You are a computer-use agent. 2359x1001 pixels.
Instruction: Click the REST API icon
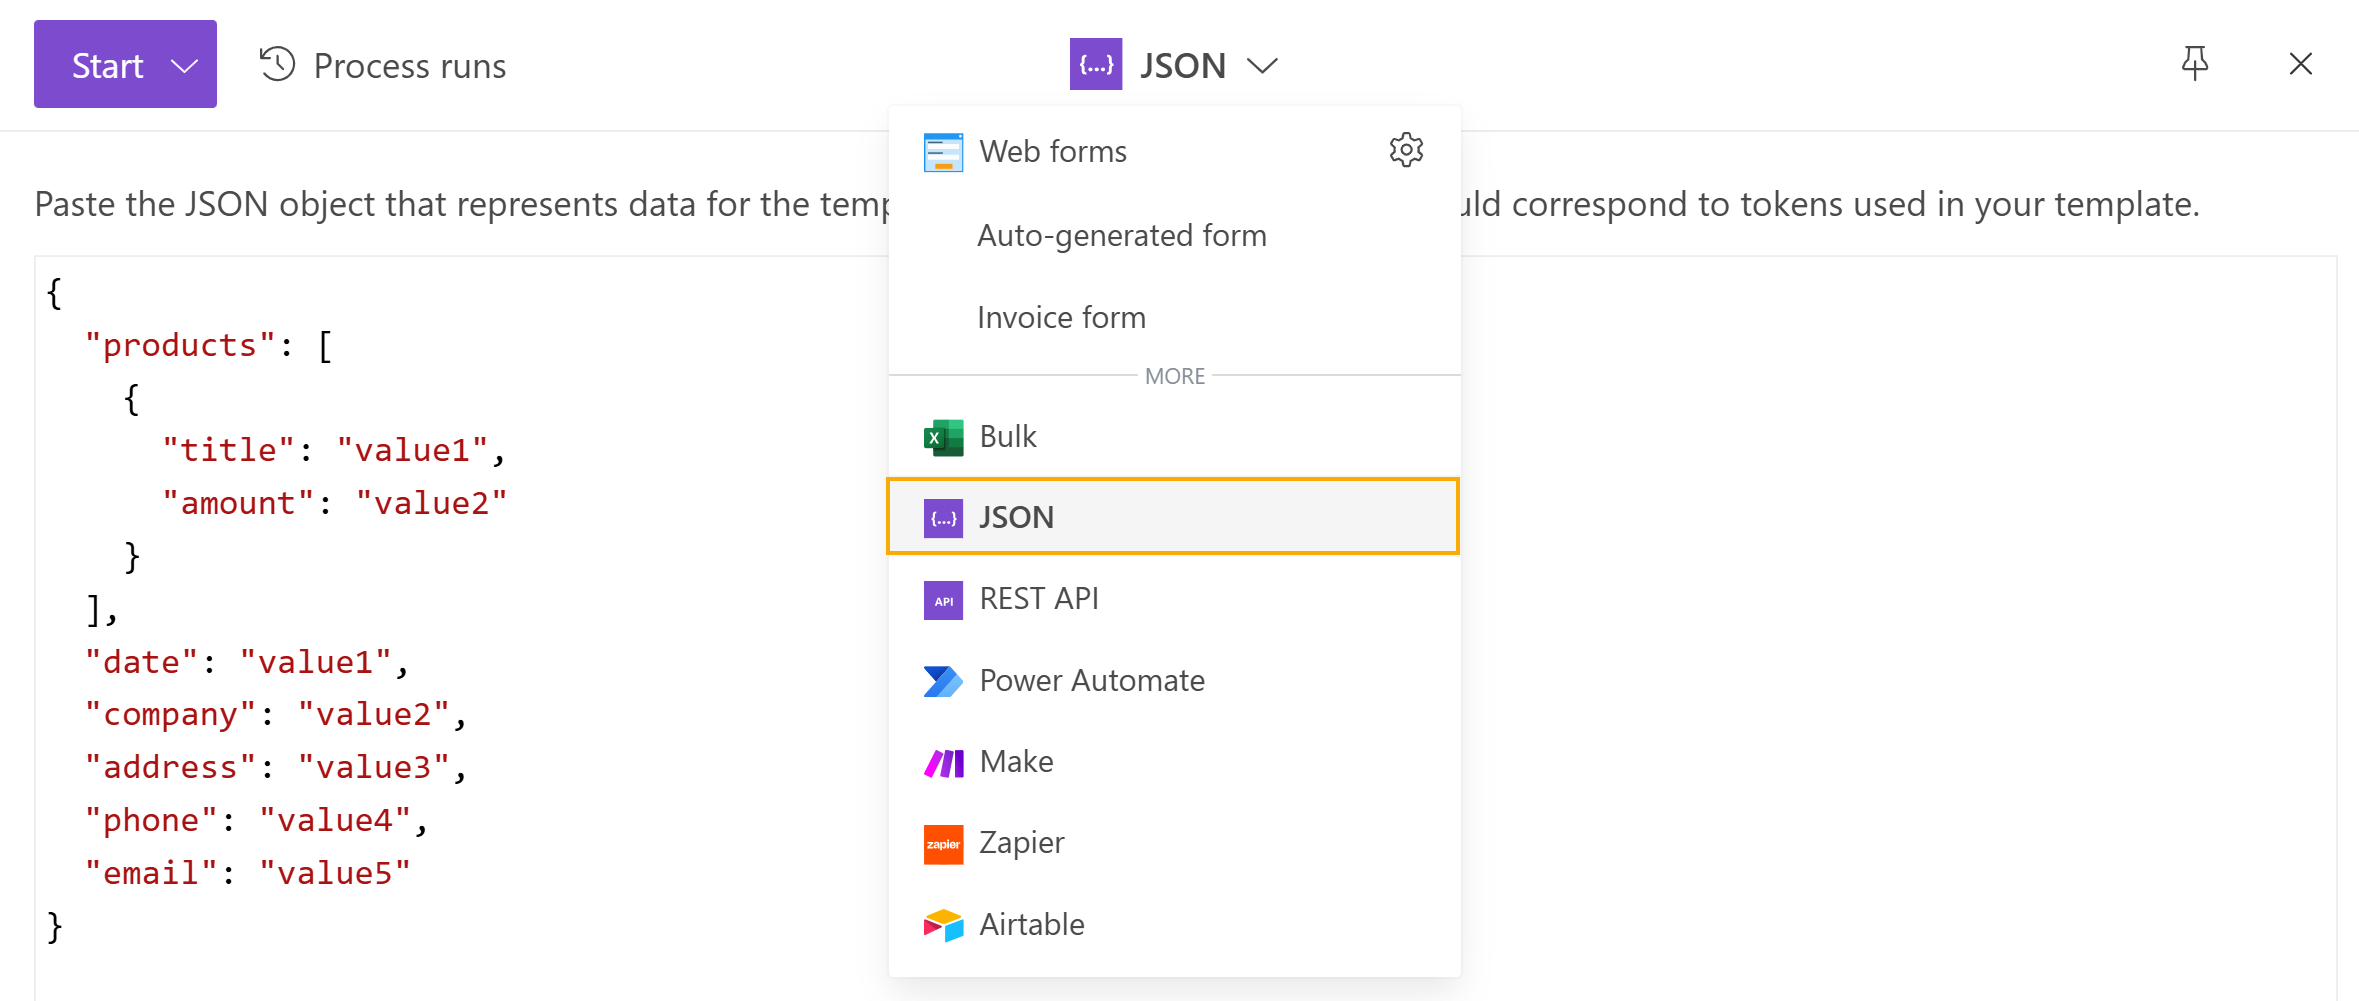[943, 600]
